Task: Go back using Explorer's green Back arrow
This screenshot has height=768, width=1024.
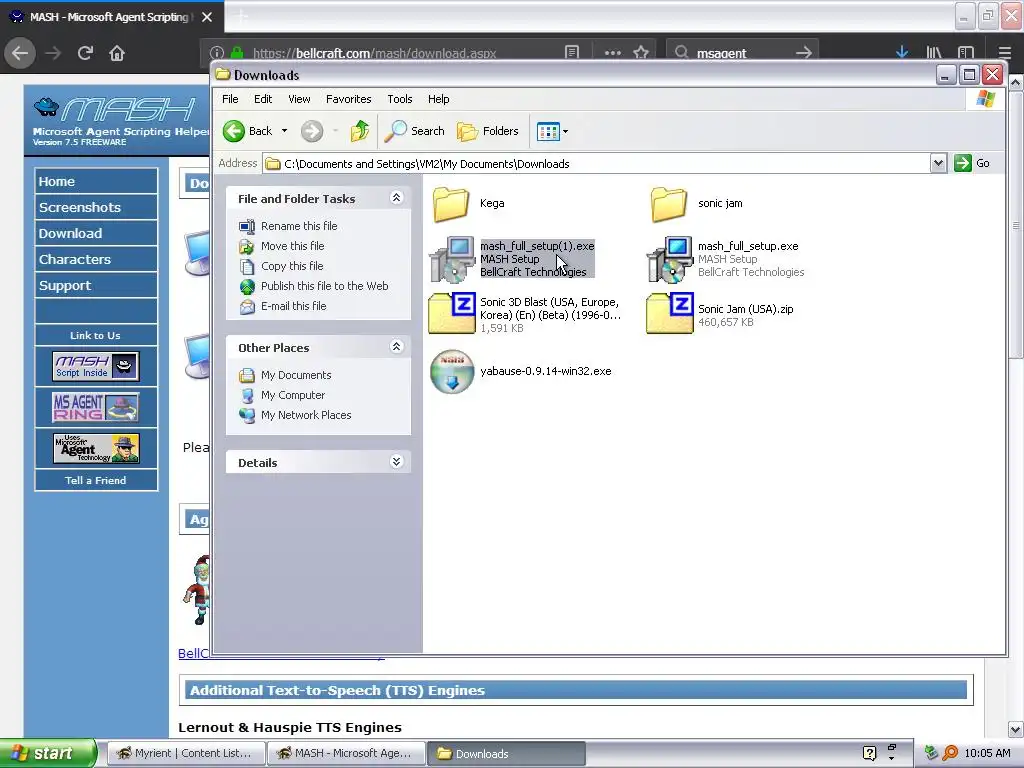Action: [x=234, y=131]
